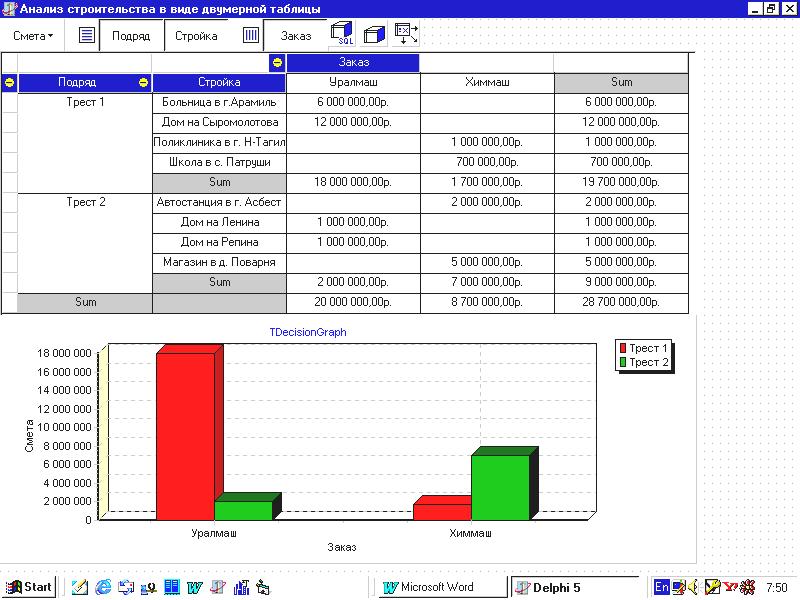This screenshot has width=800, height=600.
Task: Click the notepad pencil quick launch icon
Action: (x=80, y=587)
